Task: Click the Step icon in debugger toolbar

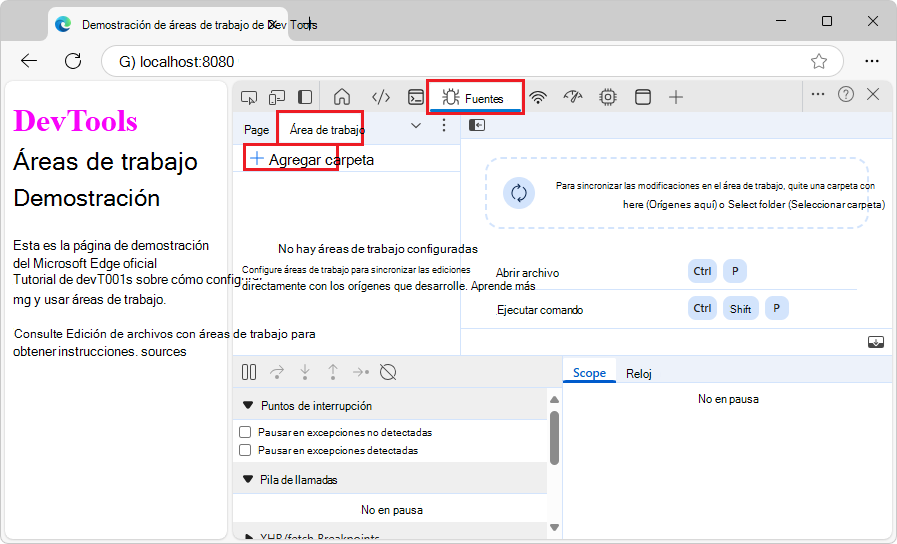Action: point(361,372)
